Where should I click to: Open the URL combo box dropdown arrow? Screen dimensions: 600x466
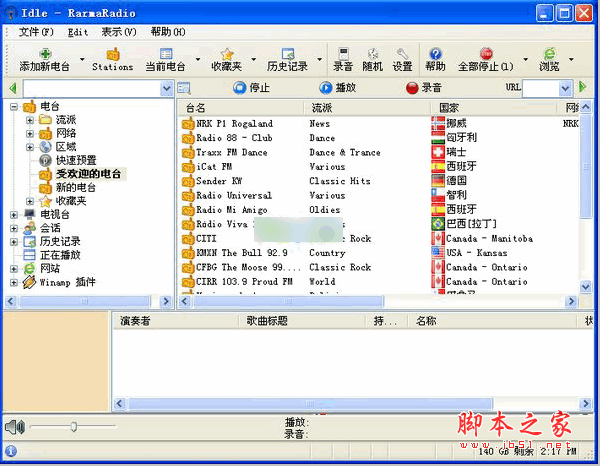[566, 88]
